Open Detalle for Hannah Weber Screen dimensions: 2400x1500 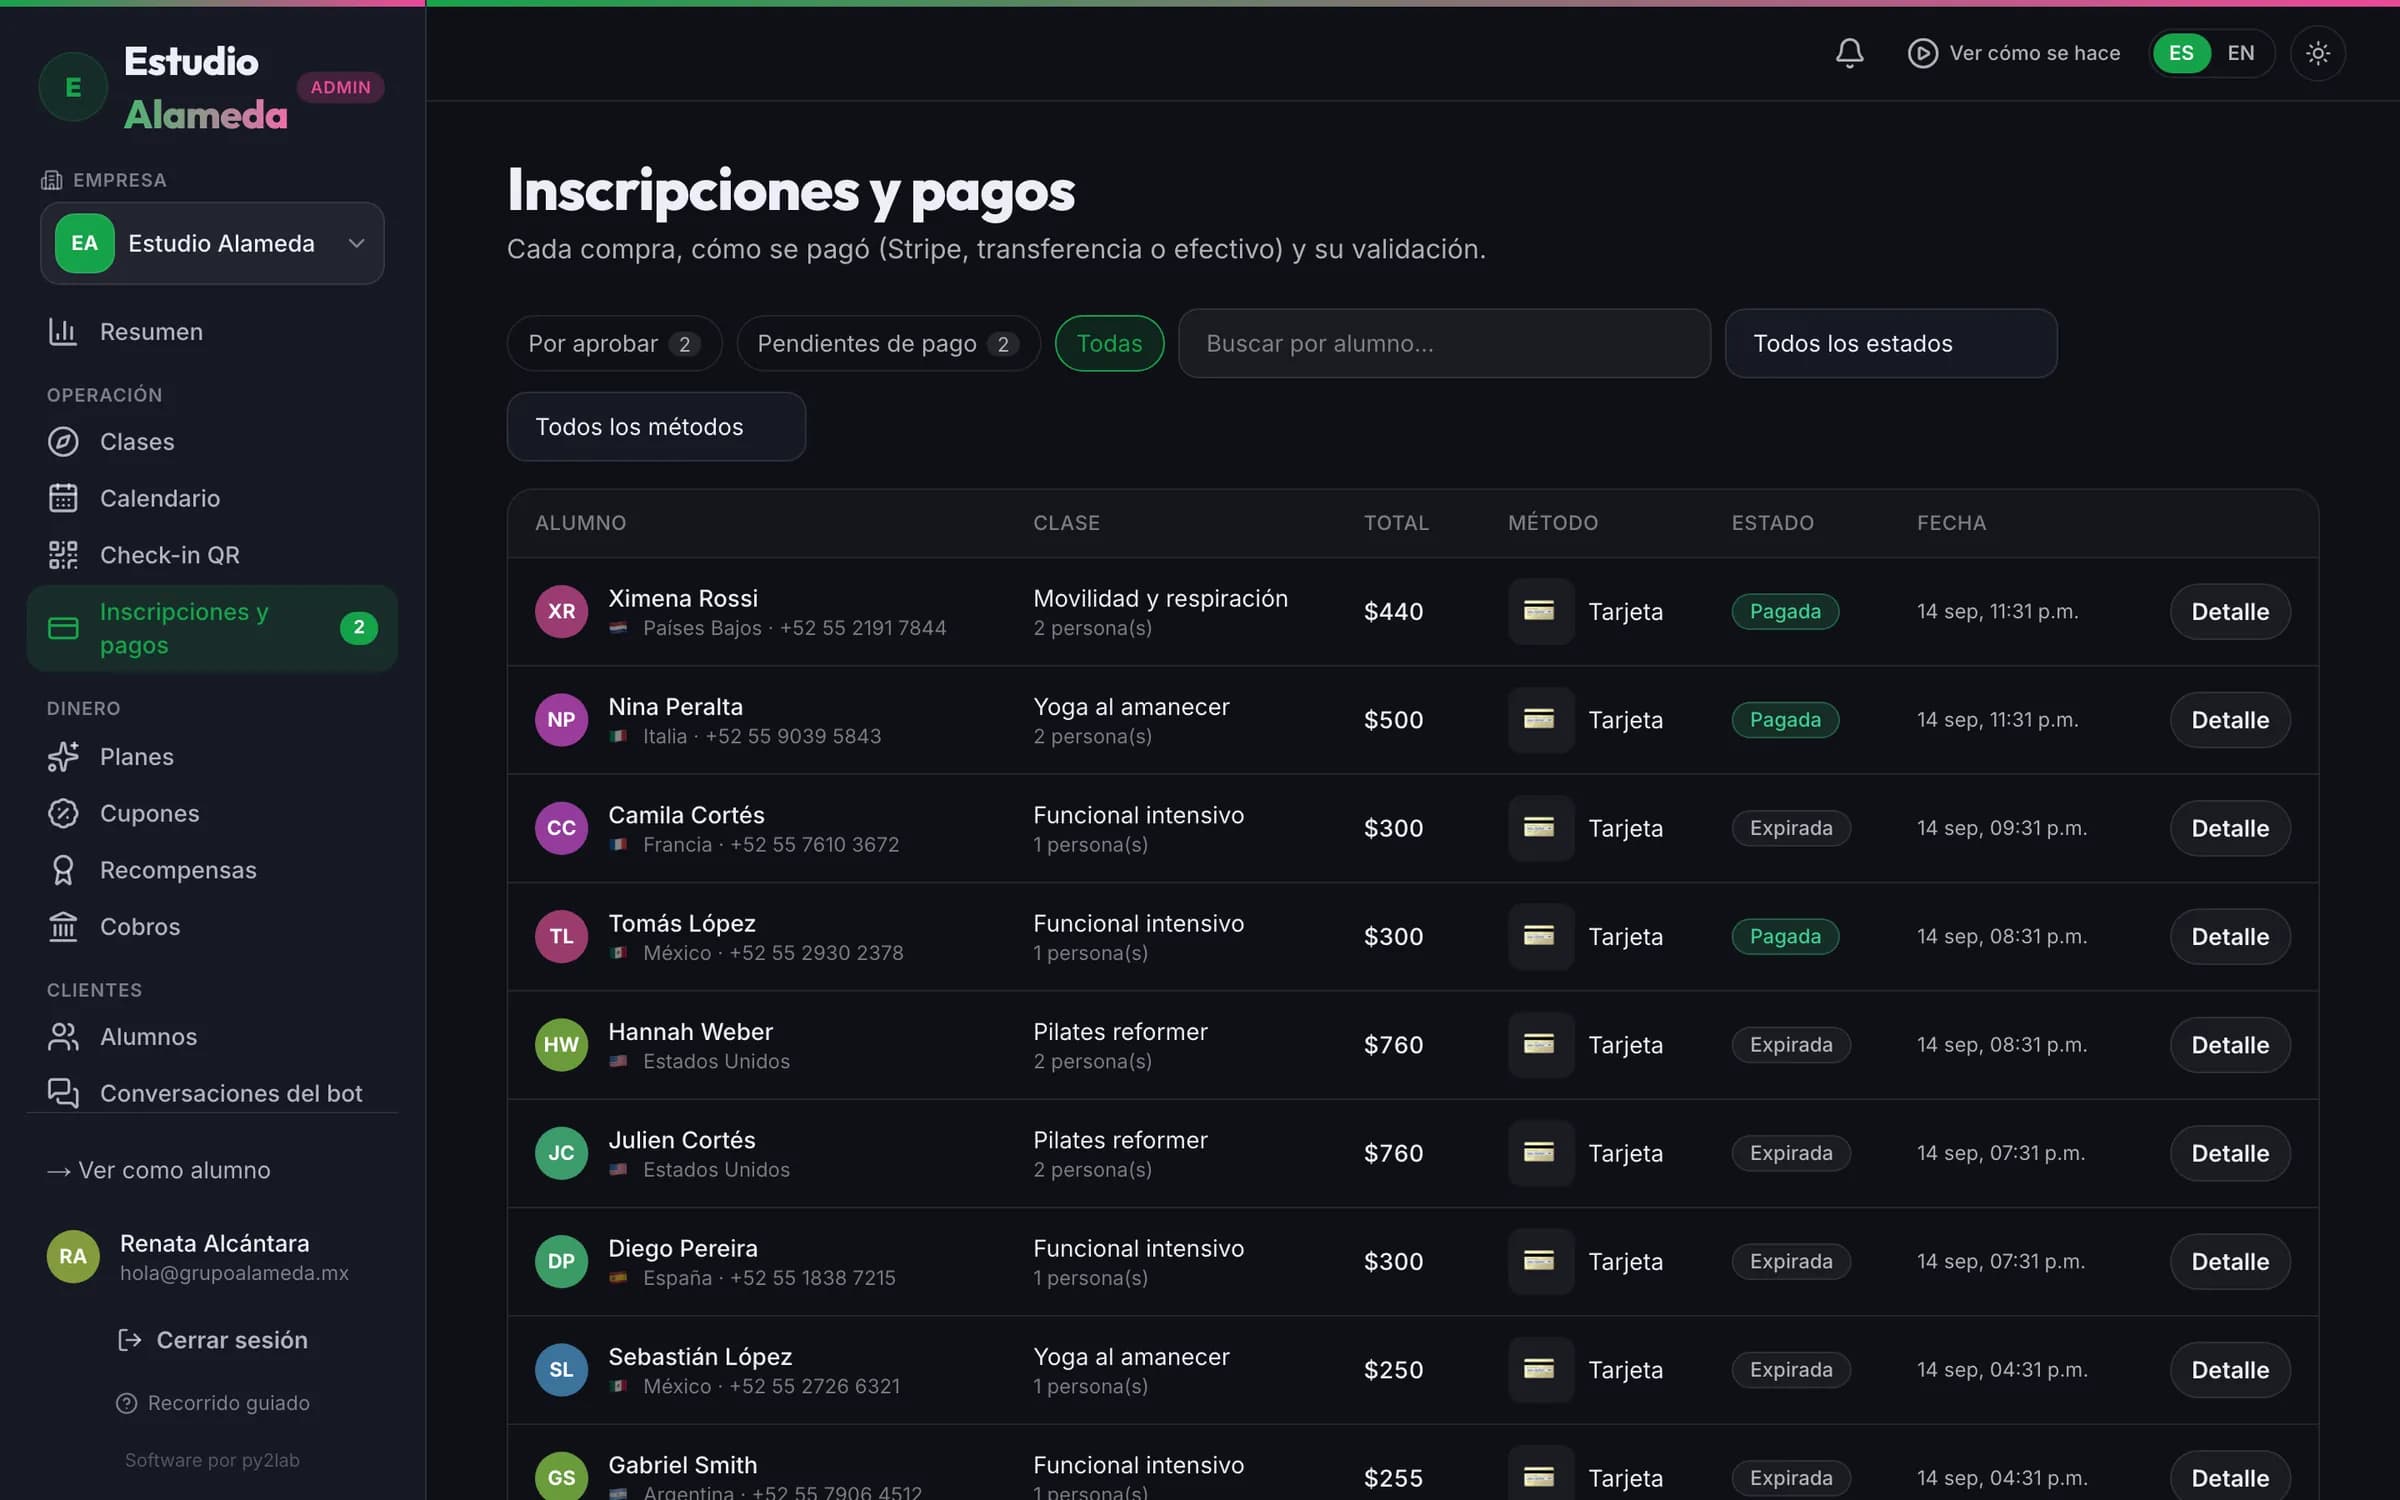point(2229,1045)
